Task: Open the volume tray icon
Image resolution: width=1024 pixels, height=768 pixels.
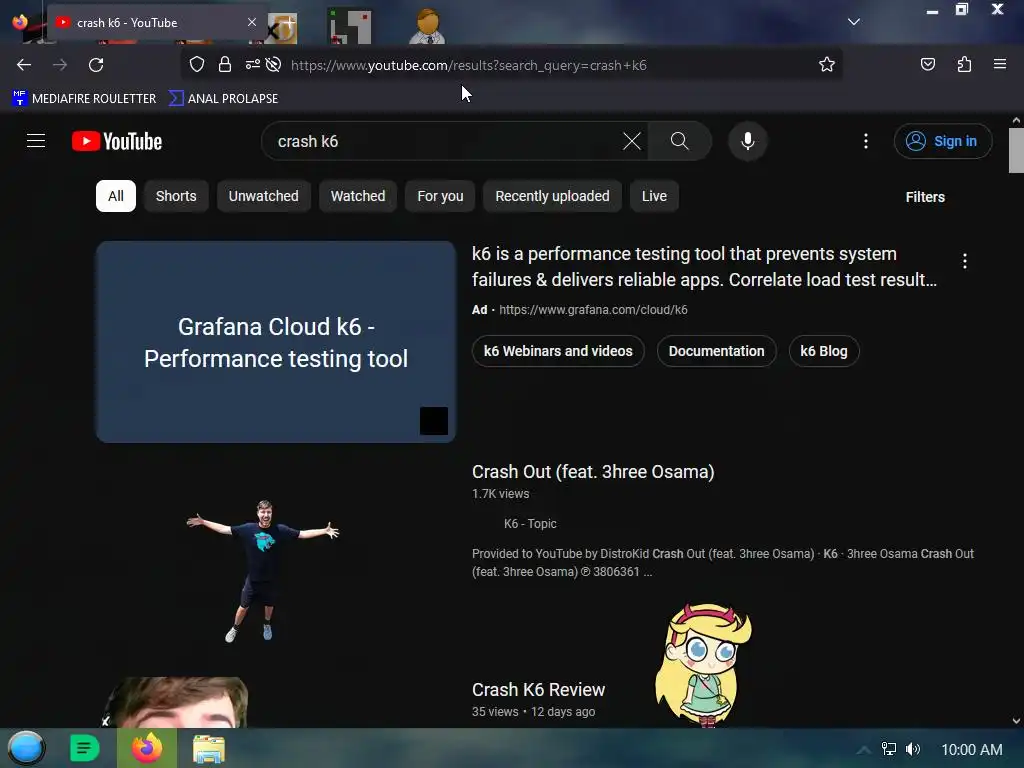Action: [913, 749]
